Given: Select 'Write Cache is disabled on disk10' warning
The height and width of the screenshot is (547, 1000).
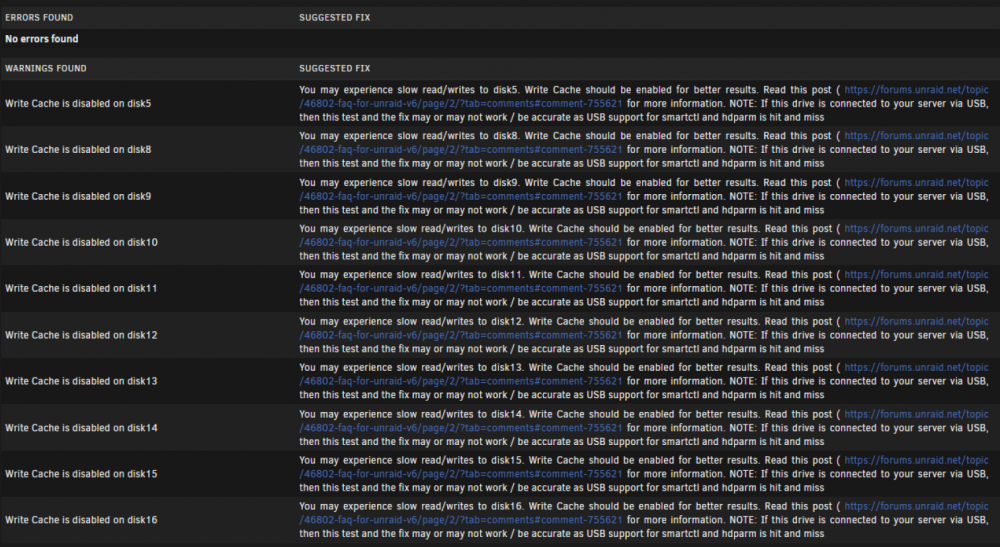Looking at the screenshot, I should (81, 242).
